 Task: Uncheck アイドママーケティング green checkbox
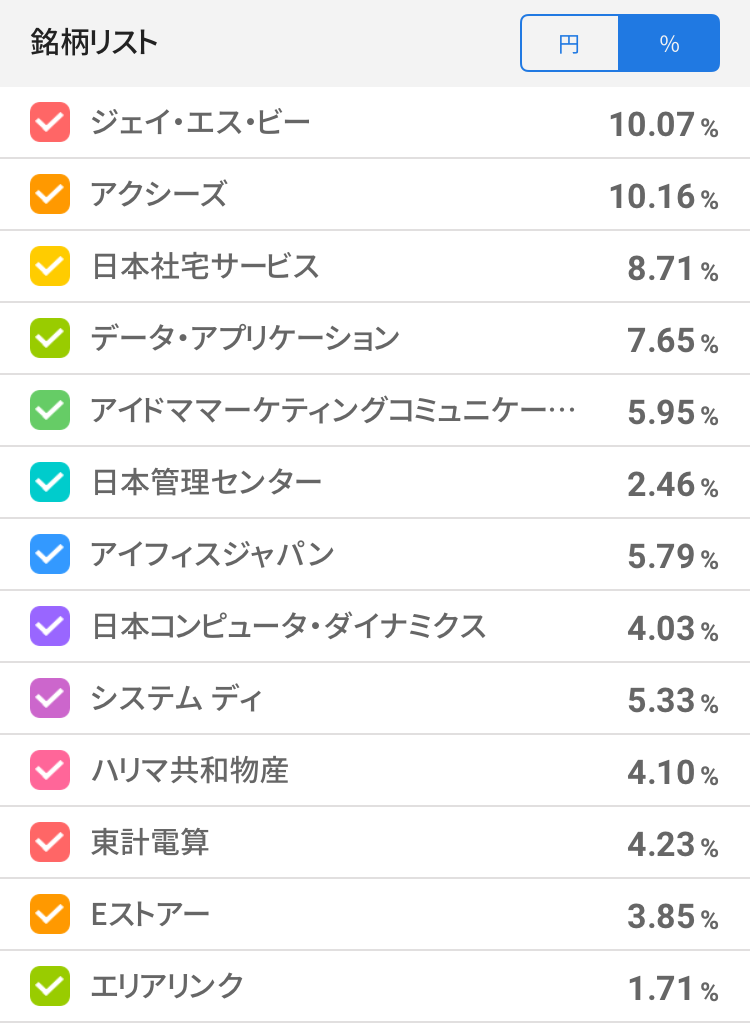pyautogui.click(x=50, y=410)
